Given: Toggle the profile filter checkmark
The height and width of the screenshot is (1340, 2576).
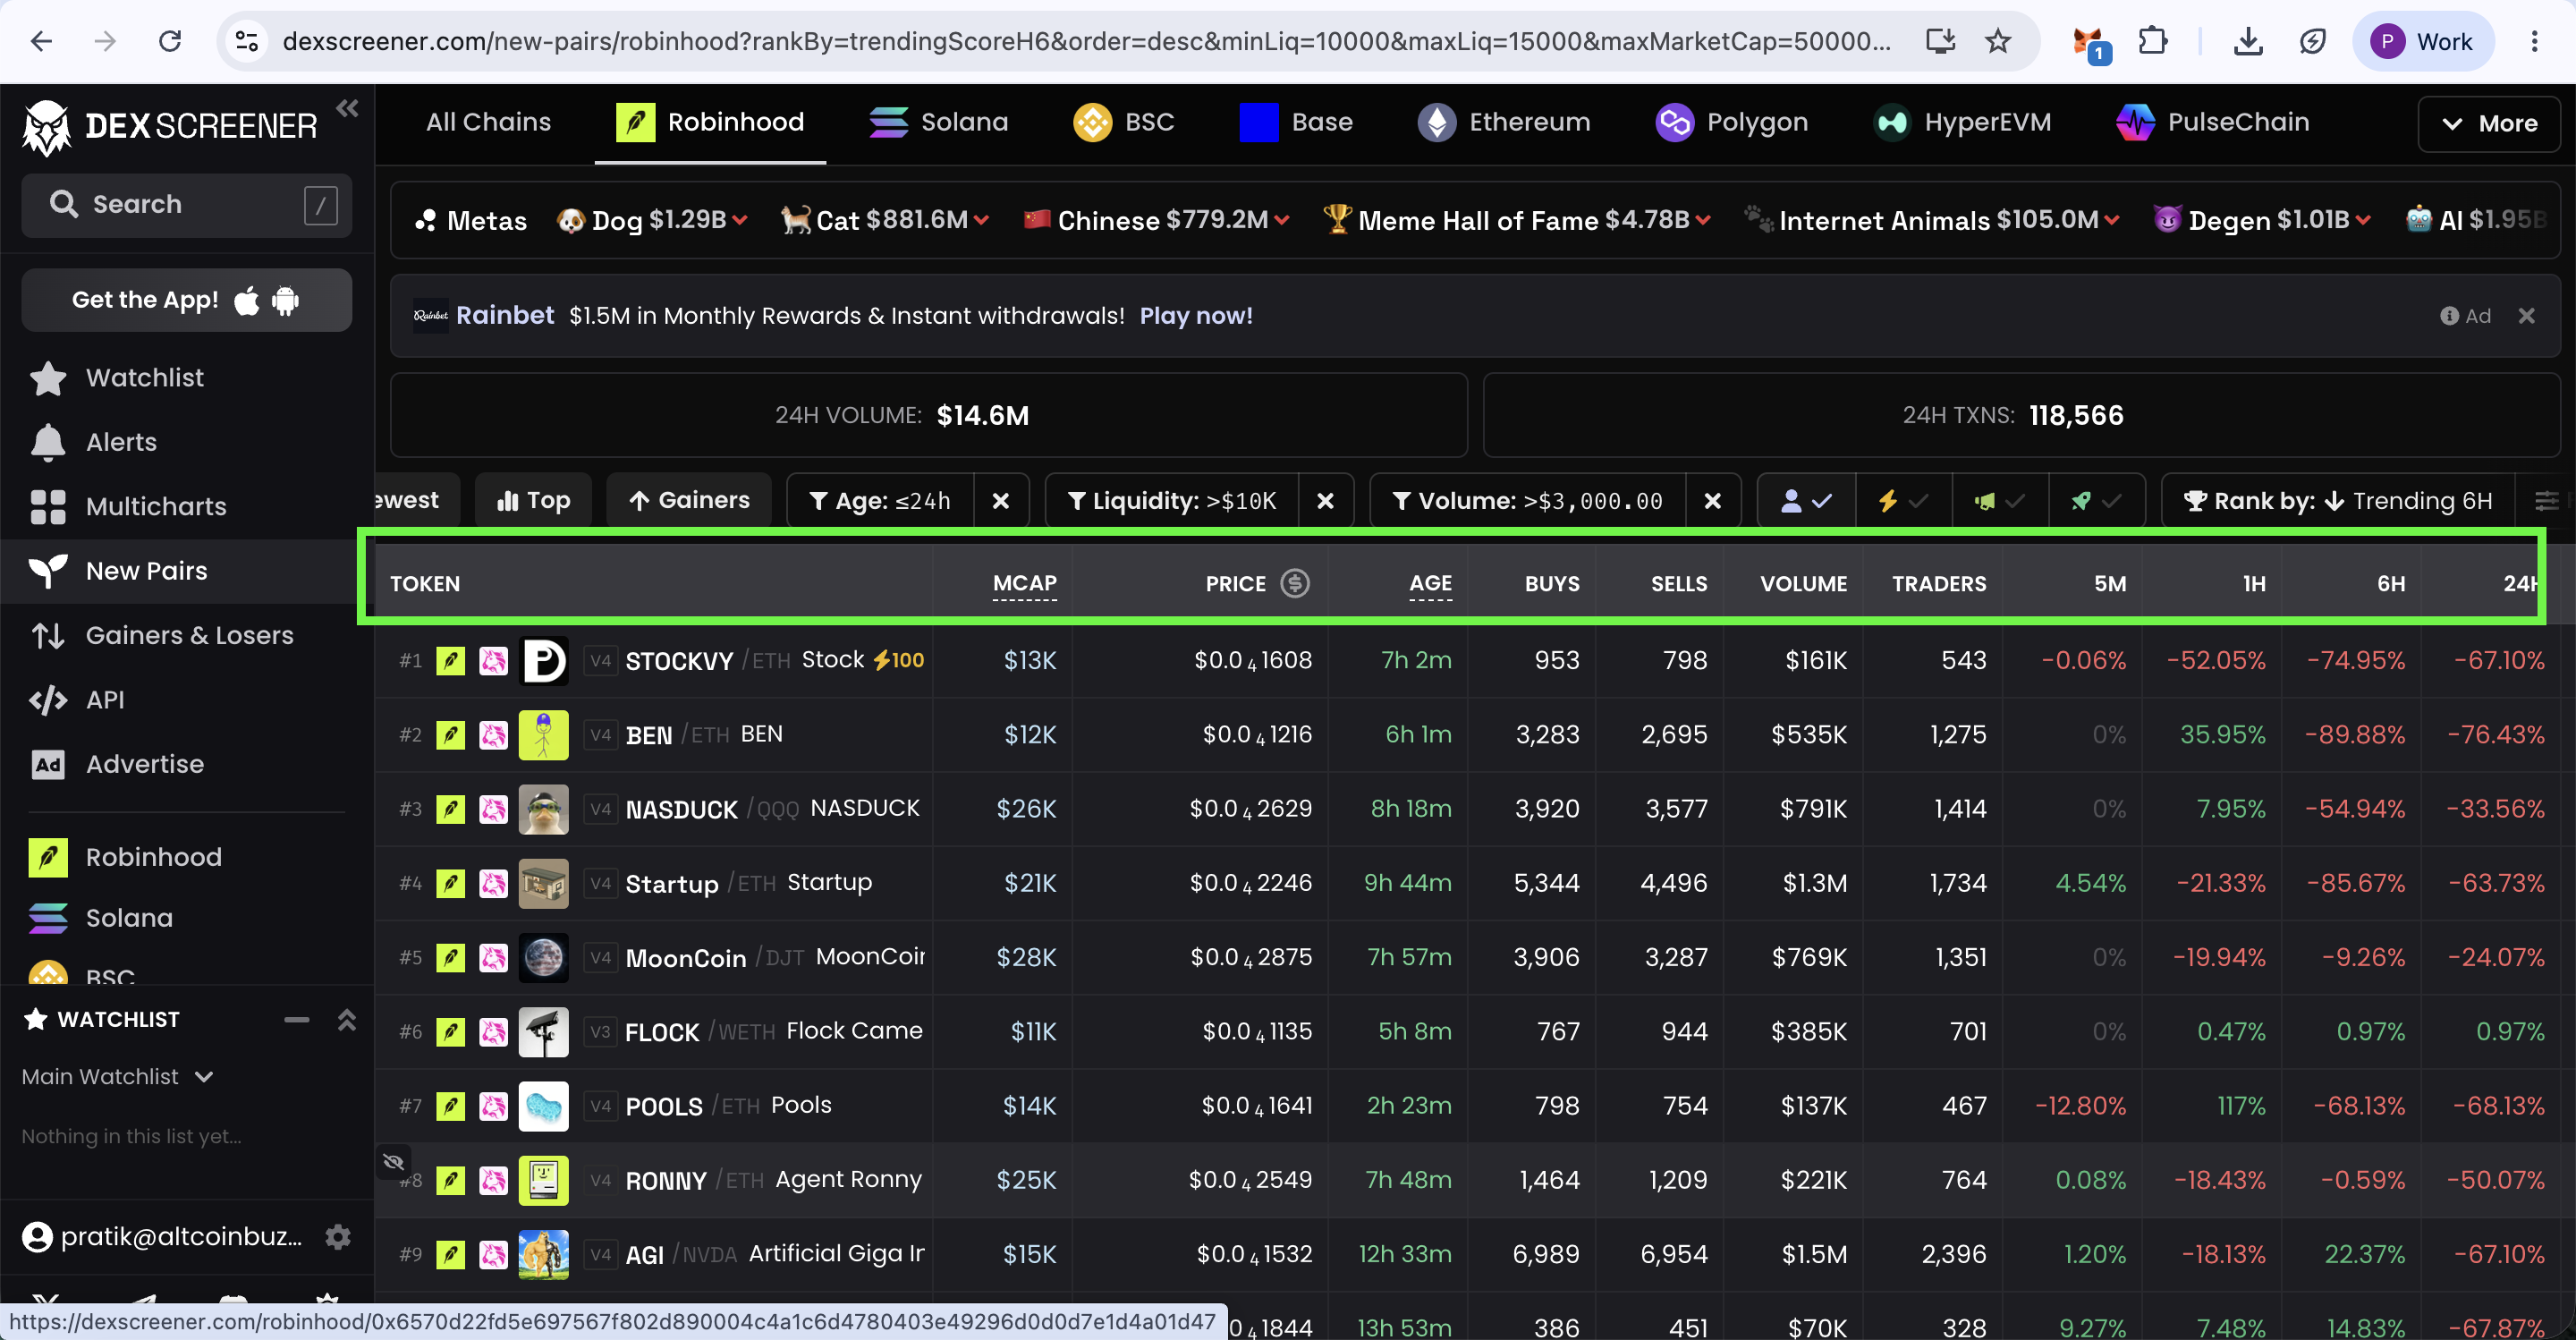Looking at the screenshot, I should 1807,501.
